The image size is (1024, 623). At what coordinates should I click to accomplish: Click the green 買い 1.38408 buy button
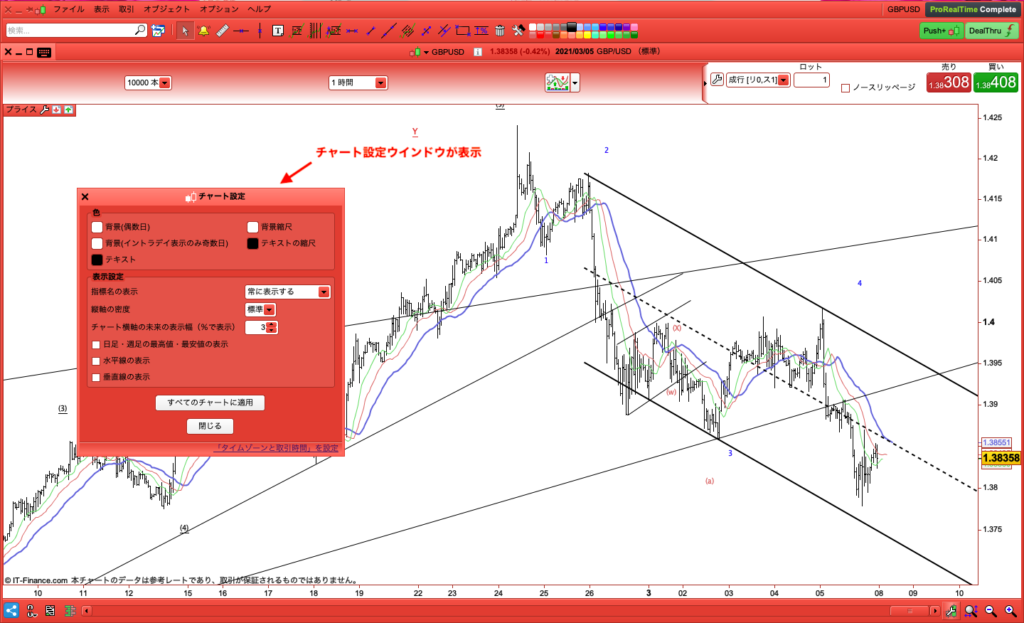(995, 83)
